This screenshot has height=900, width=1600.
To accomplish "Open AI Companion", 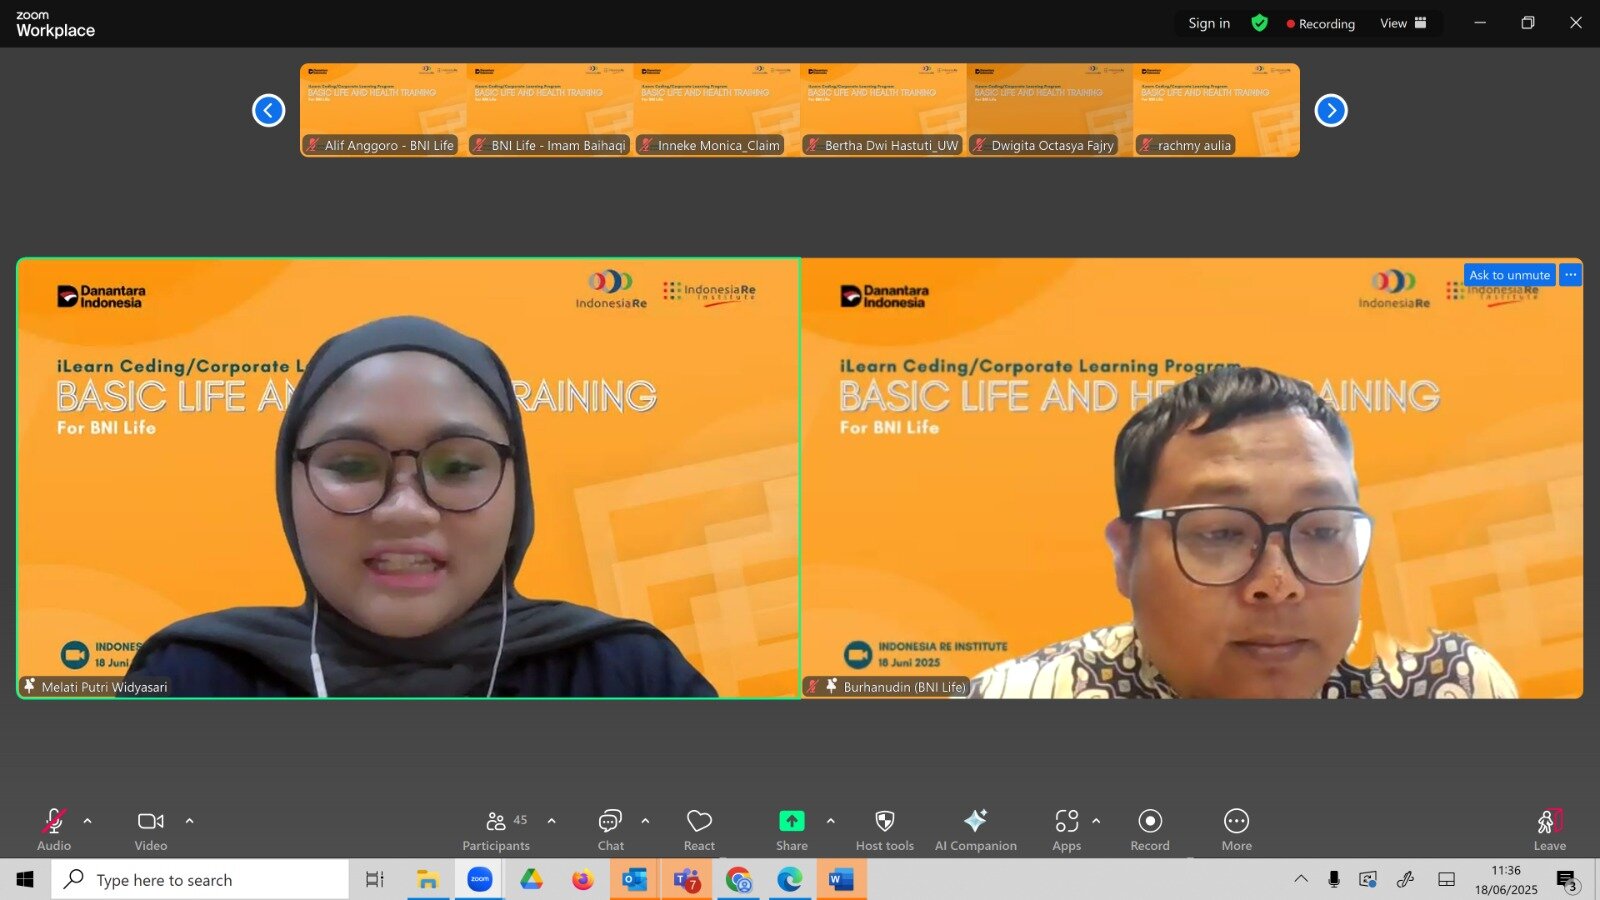I will click(975, 830).
